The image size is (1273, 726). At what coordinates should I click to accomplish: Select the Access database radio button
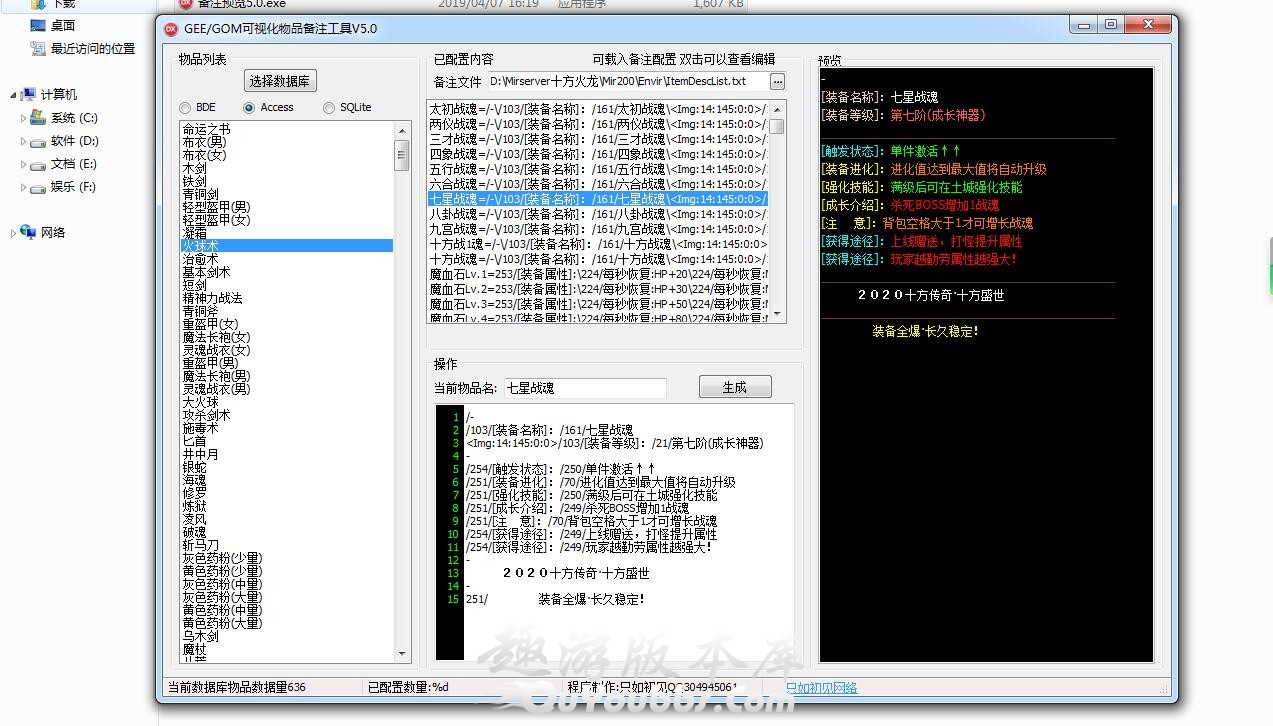(x=249, y=108)
